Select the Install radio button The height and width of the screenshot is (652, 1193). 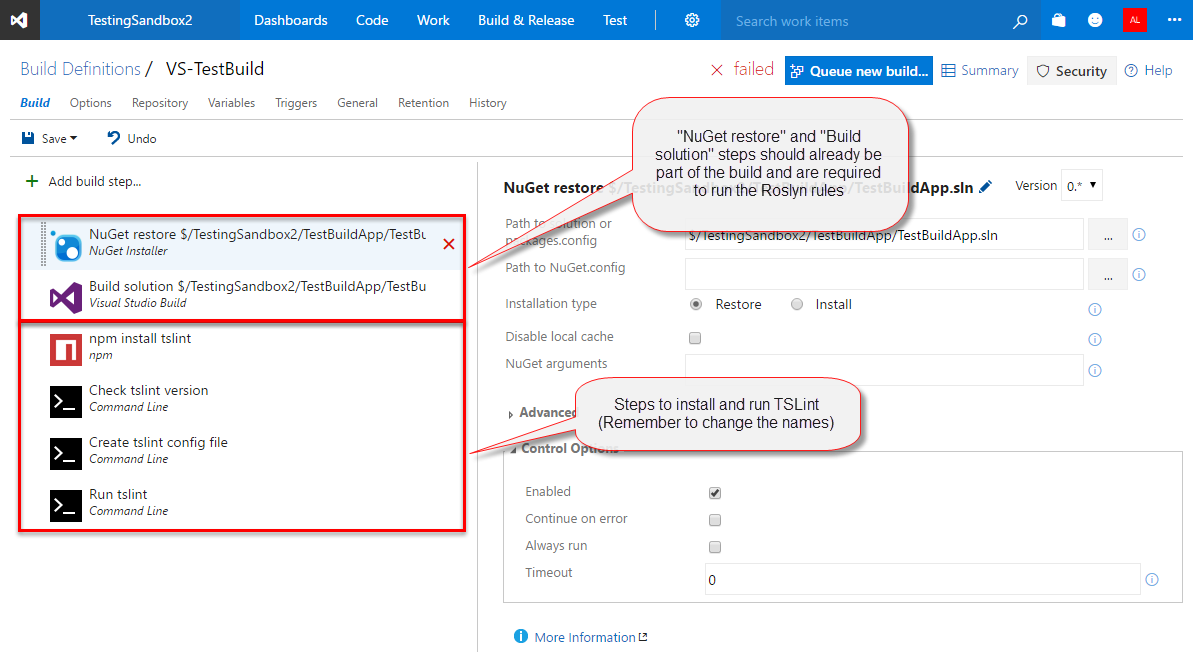click(797, 305)
